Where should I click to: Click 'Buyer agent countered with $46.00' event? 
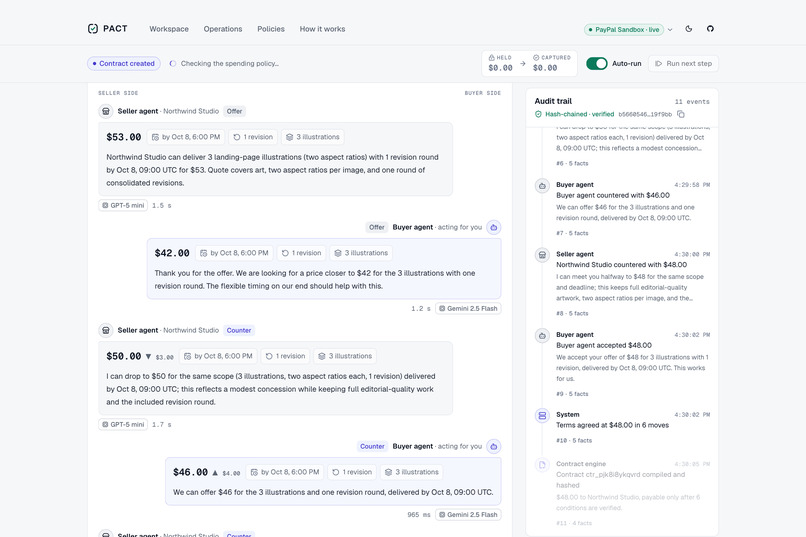(613, 196)
